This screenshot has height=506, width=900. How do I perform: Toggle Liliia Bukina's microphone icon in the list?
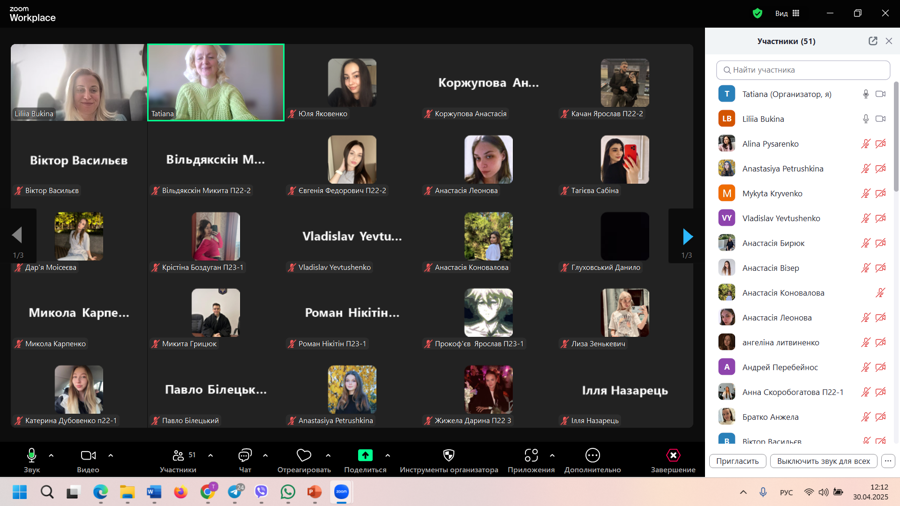[x=866, y=119]
